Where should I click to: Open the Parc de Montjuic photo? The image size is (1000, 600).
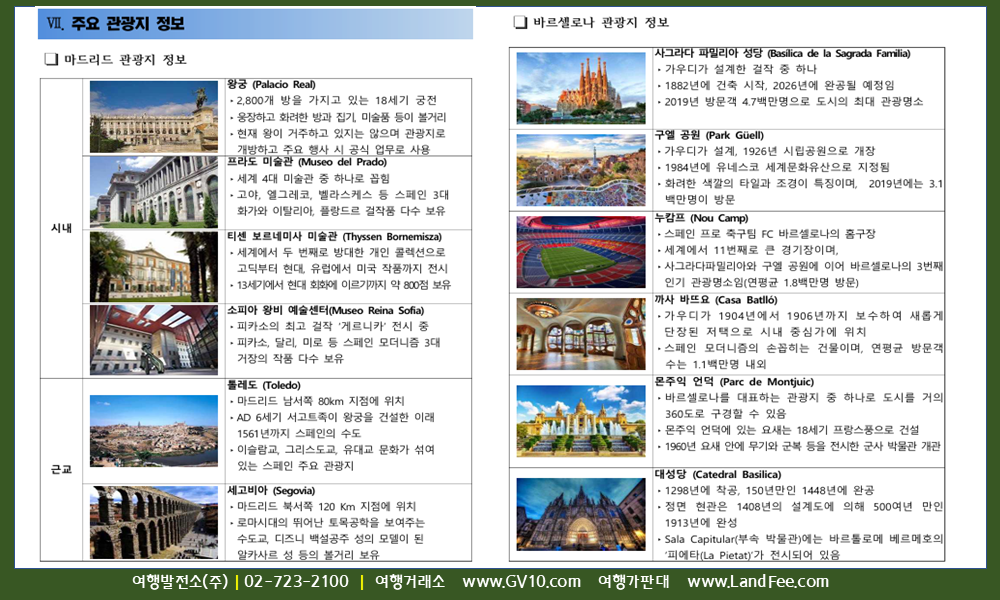pyautogui.click(x=580, y=421)
